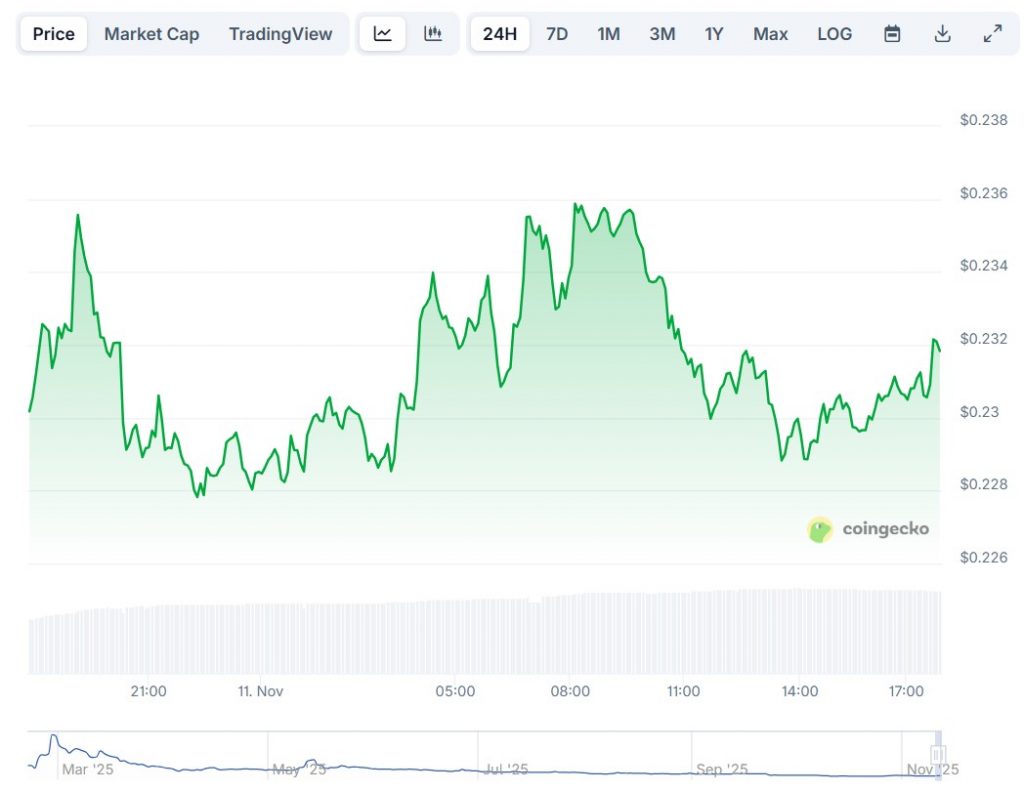This screenshot has width=1024, height=791.
Task: Switch to line chart view icon
Action: click(382, 34)
